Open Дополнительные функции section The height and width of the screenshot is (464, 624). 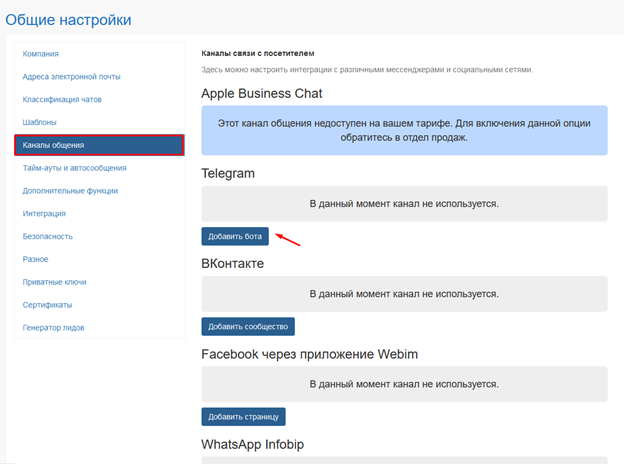70,191
